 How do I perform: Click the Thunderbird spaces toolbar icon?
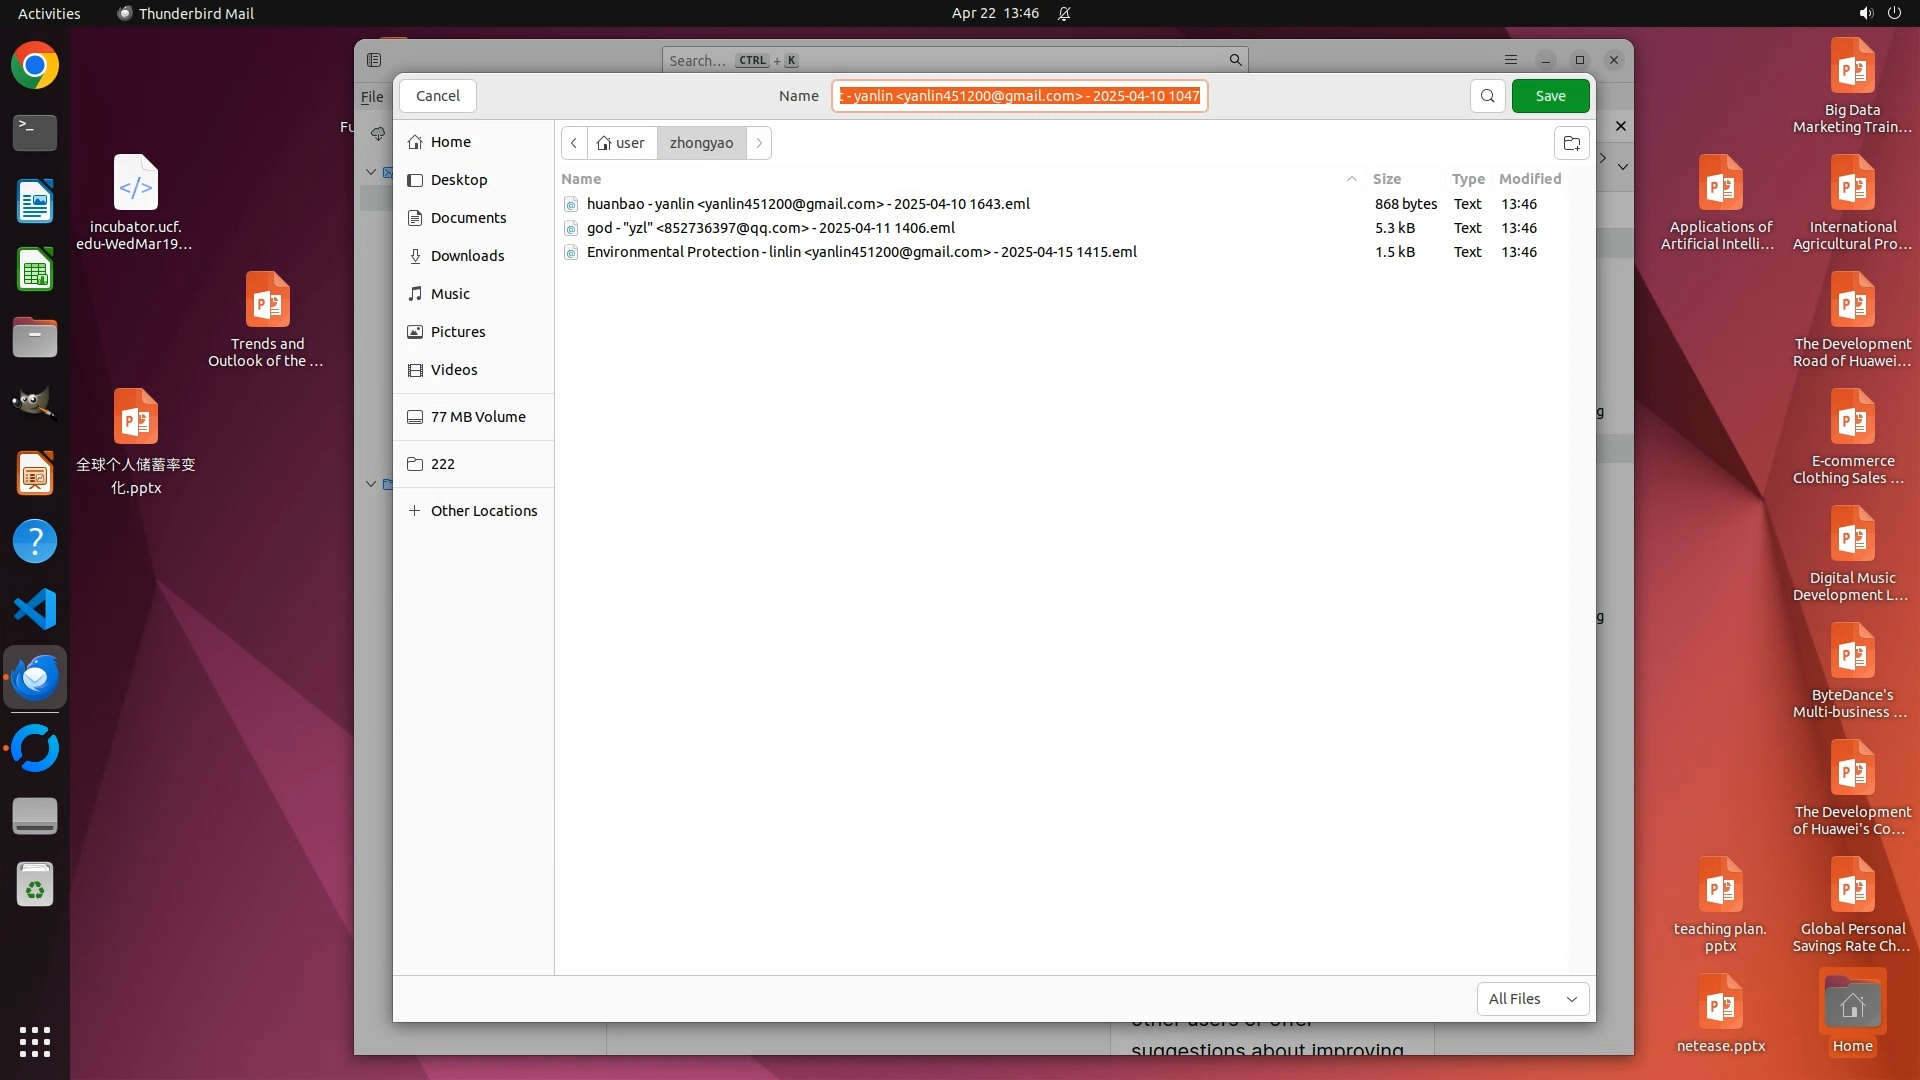pos(374,60)
